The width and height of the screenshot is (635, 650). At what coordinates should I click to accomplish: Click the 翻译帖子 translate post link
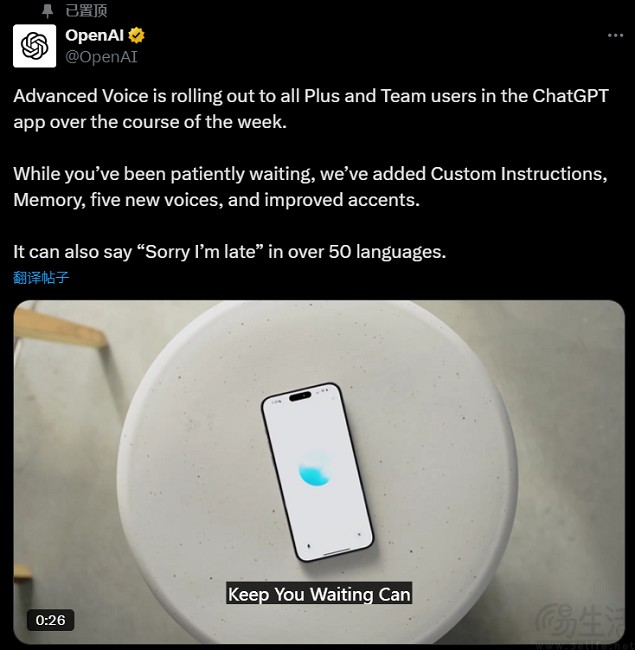point(41,277)
